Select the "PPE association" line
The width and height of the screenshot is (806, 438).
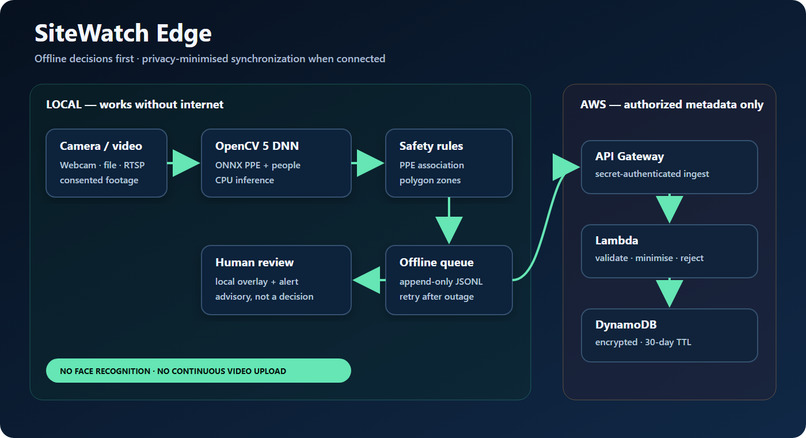(x=432, y=165)
